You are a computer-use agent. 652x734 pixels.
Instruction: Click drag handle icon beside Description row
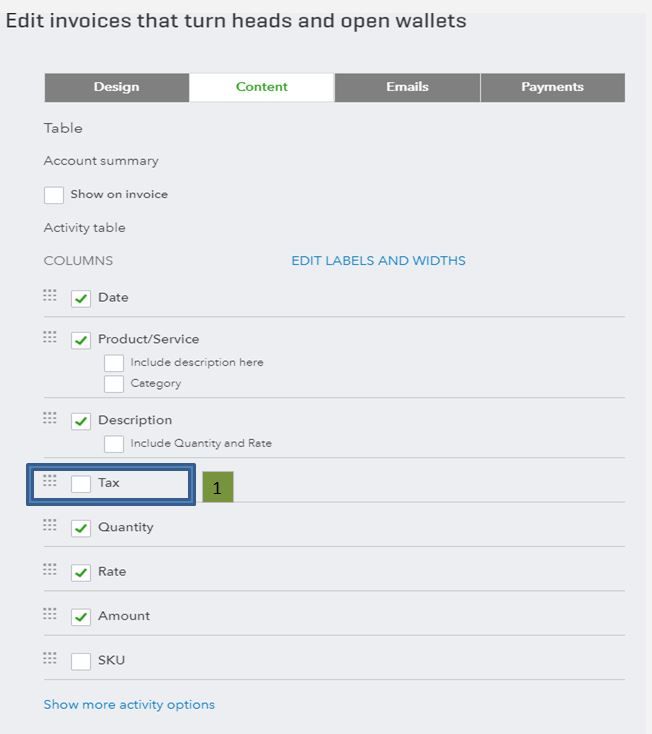click(x=50, y=419)
